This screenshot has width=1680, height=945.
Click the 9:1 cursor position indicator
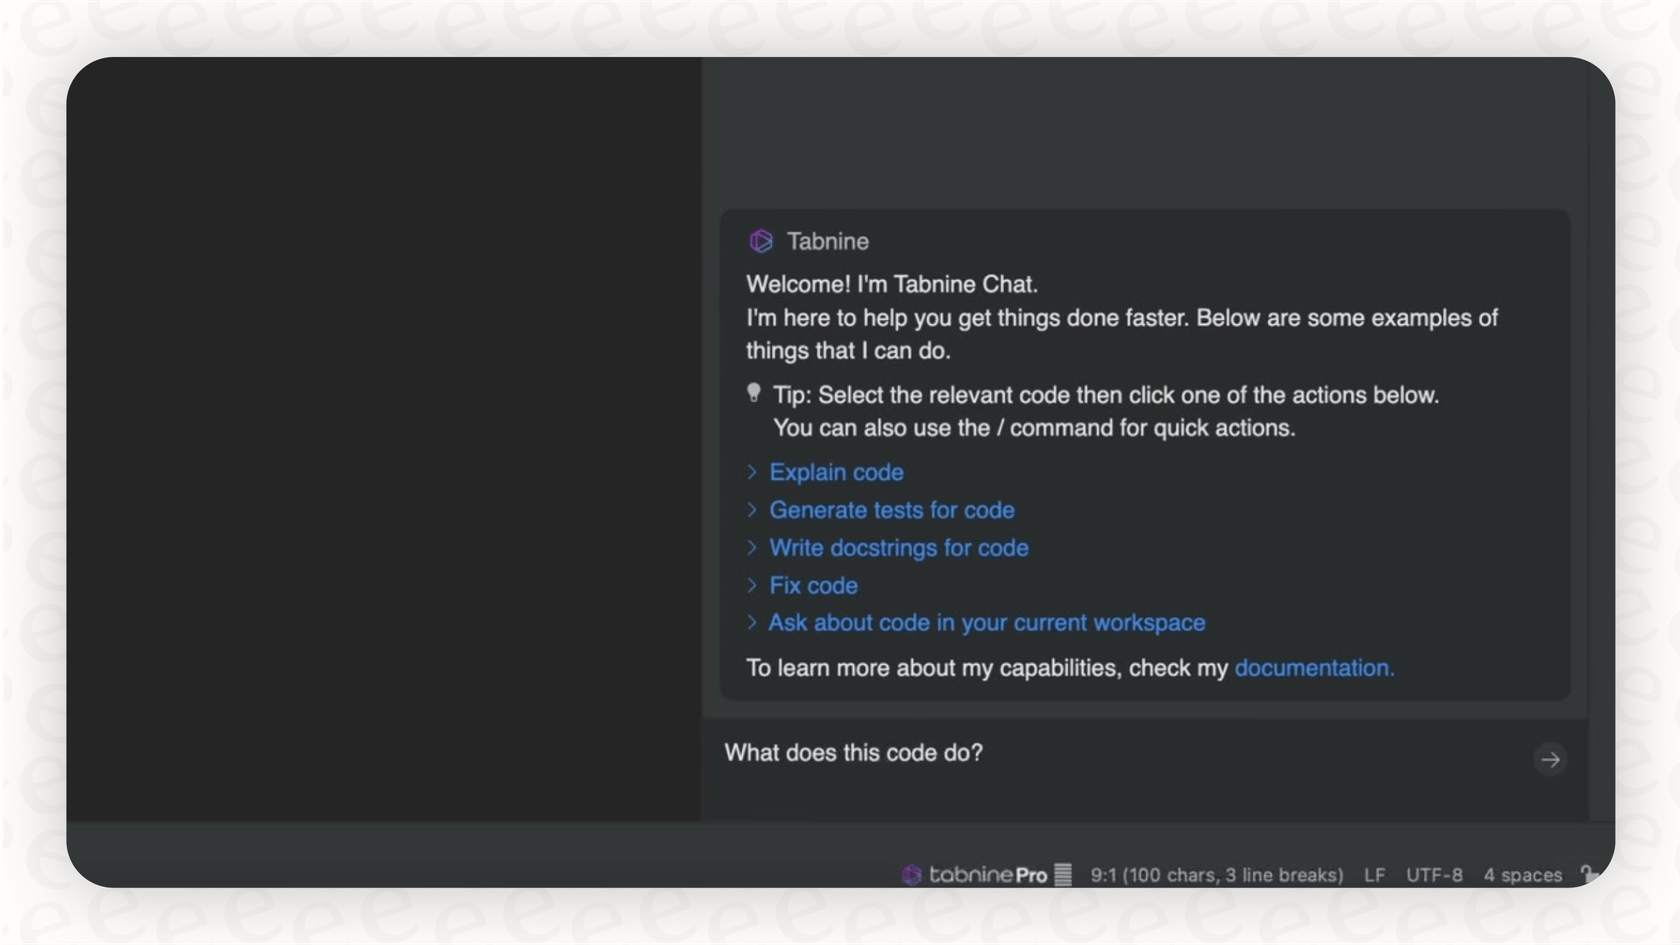pyautogui.click(x=1218, y=874)
